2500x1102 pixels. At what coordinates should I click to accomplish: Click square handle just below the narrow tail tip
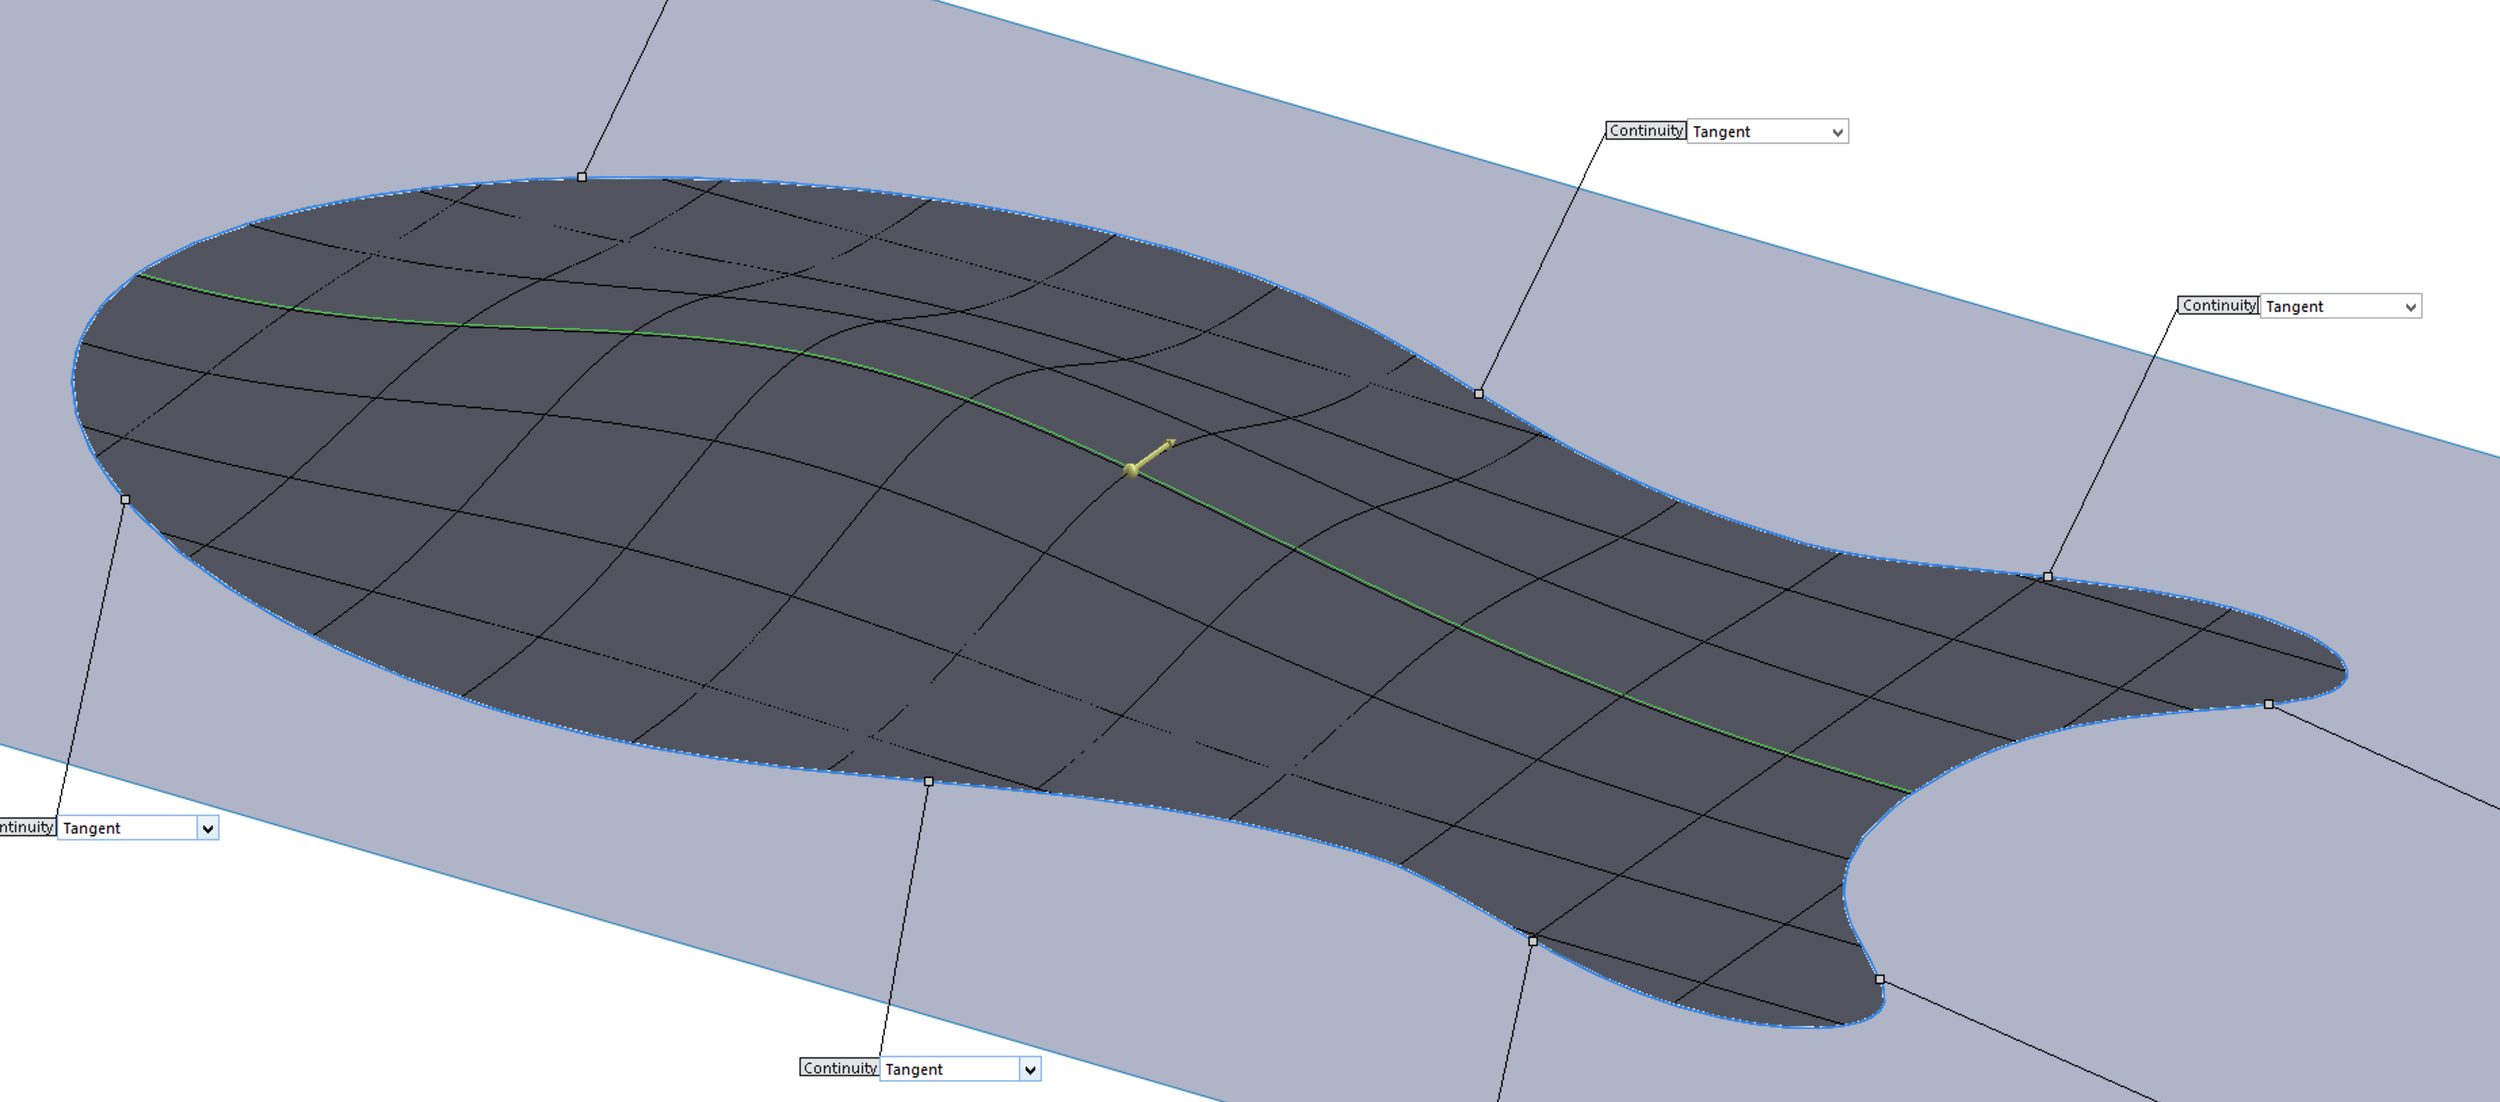pos(2269,705)
